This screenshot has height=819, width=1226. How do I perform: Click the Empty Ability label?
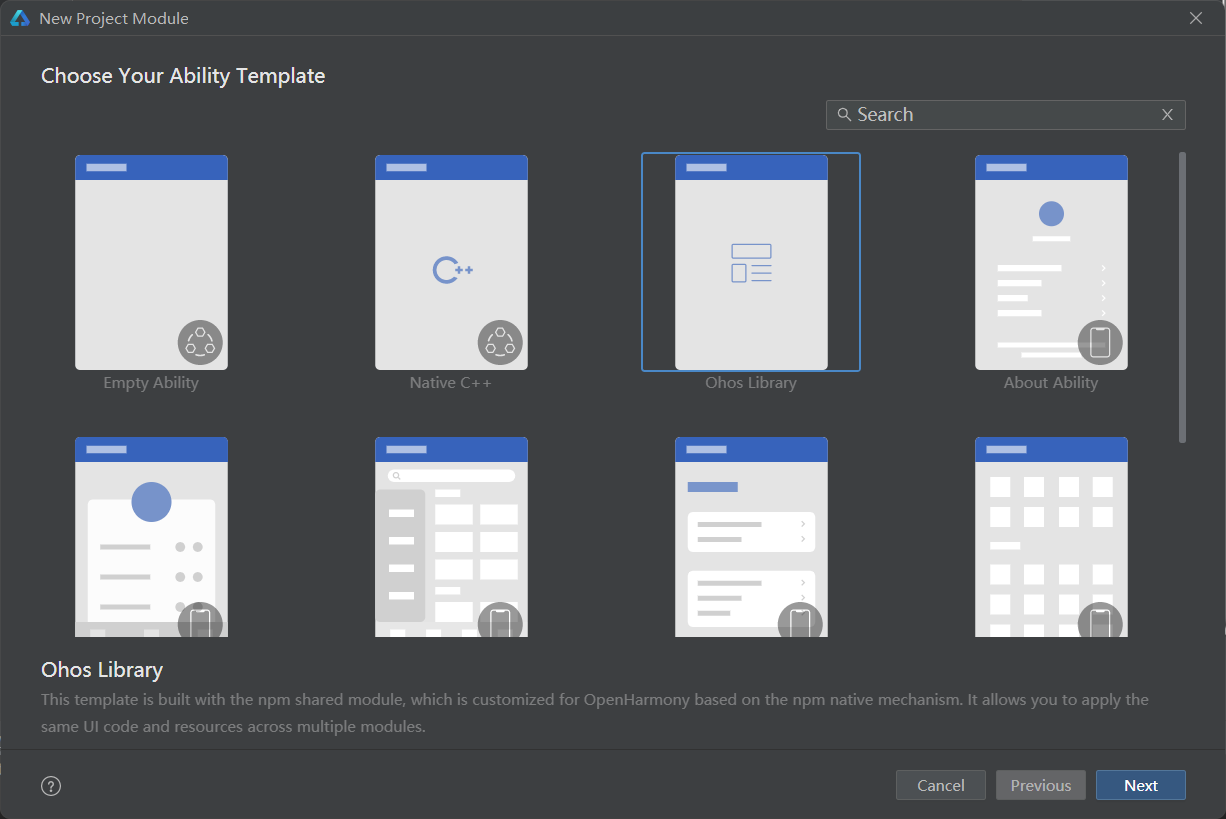[x=151, y=383]
